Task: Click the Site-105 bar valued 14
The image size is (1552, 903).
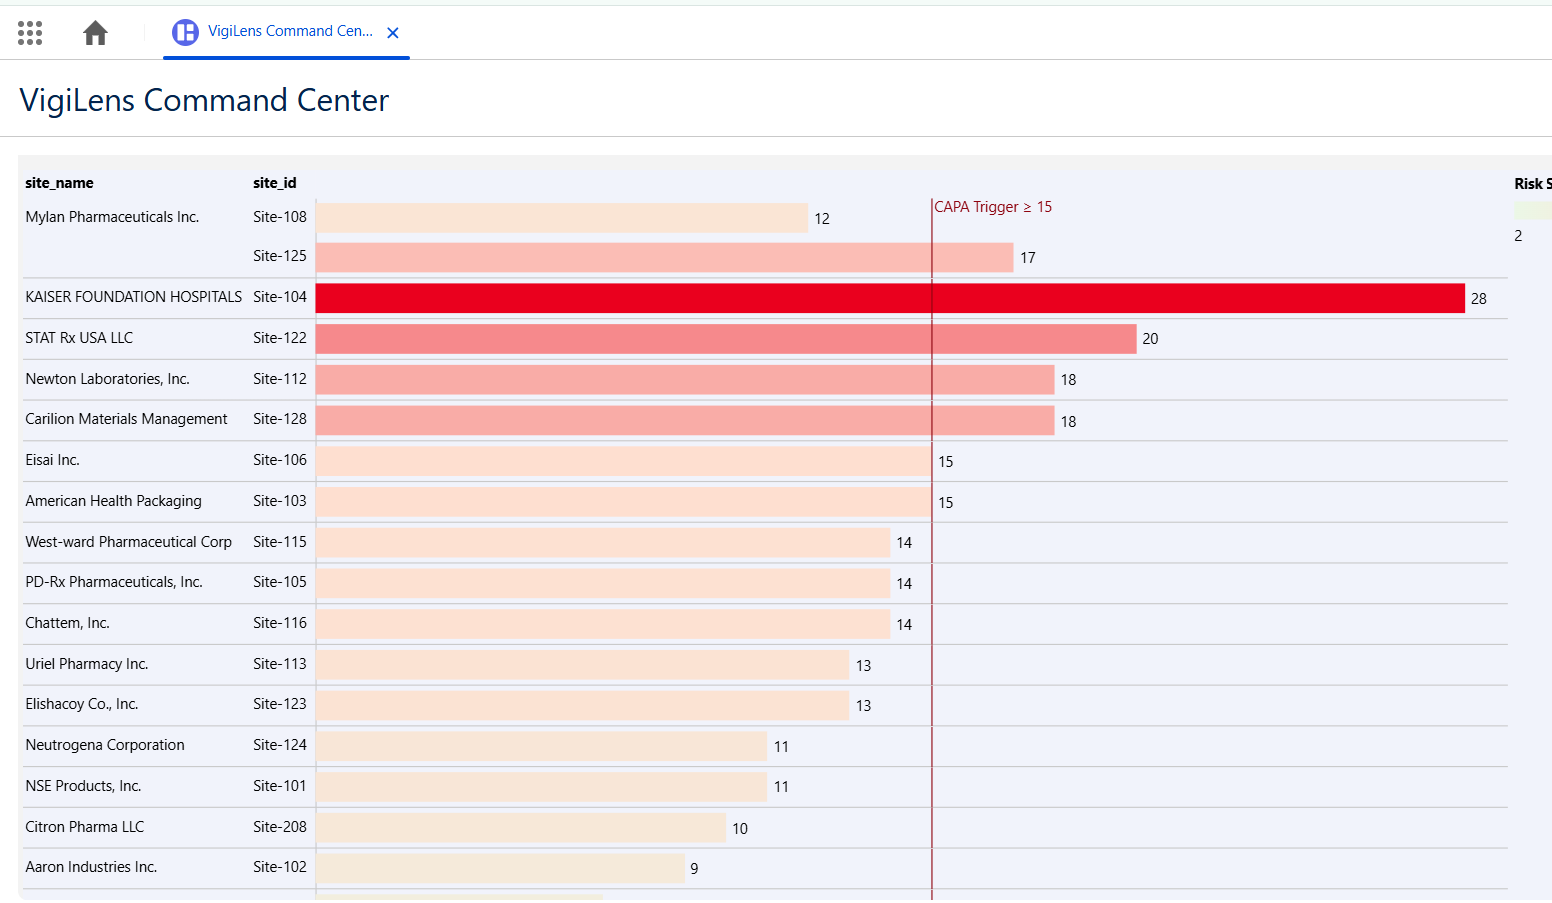Action: coord(603,583)
